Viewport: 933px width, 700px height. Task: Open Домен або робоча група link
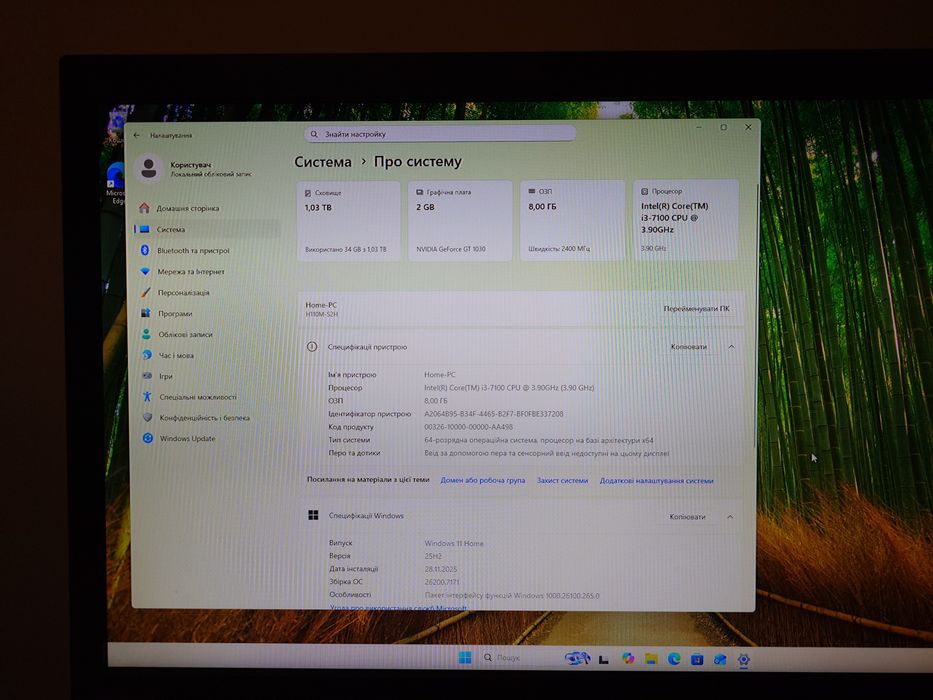tap(483, 480)
